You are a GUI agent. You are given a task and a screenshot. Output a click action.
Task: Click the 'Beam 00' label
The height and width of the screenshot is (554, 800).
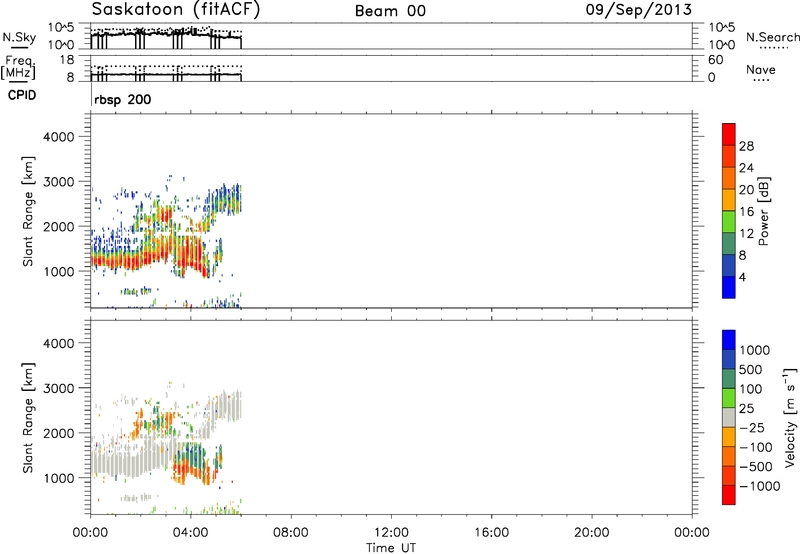point(390,11)
